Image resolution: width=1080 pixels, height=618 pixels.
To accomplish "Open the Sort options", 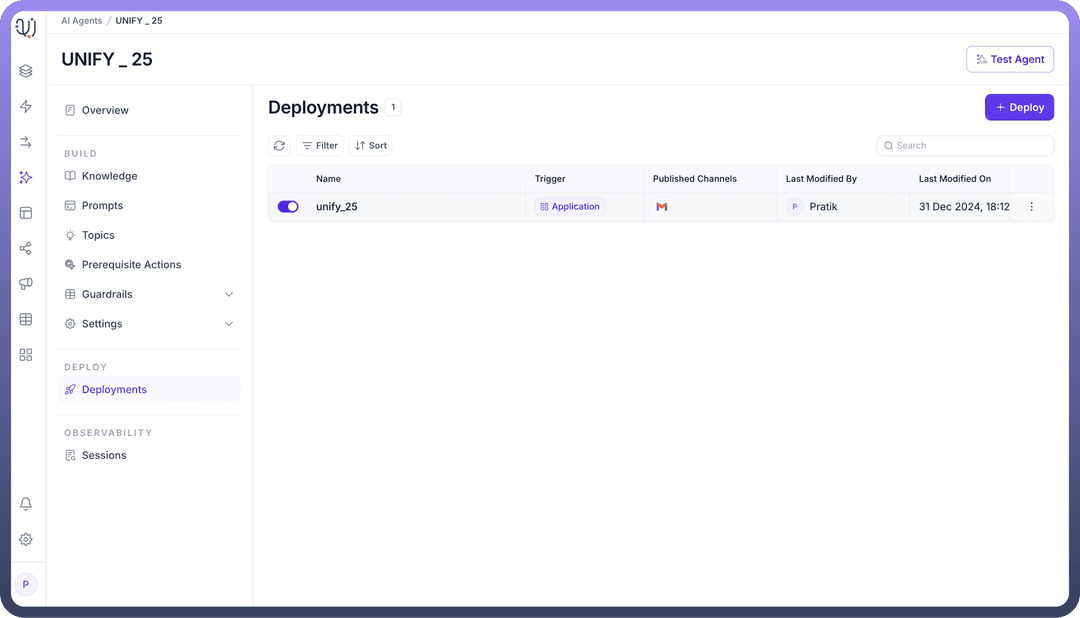I will click(370, 146).
